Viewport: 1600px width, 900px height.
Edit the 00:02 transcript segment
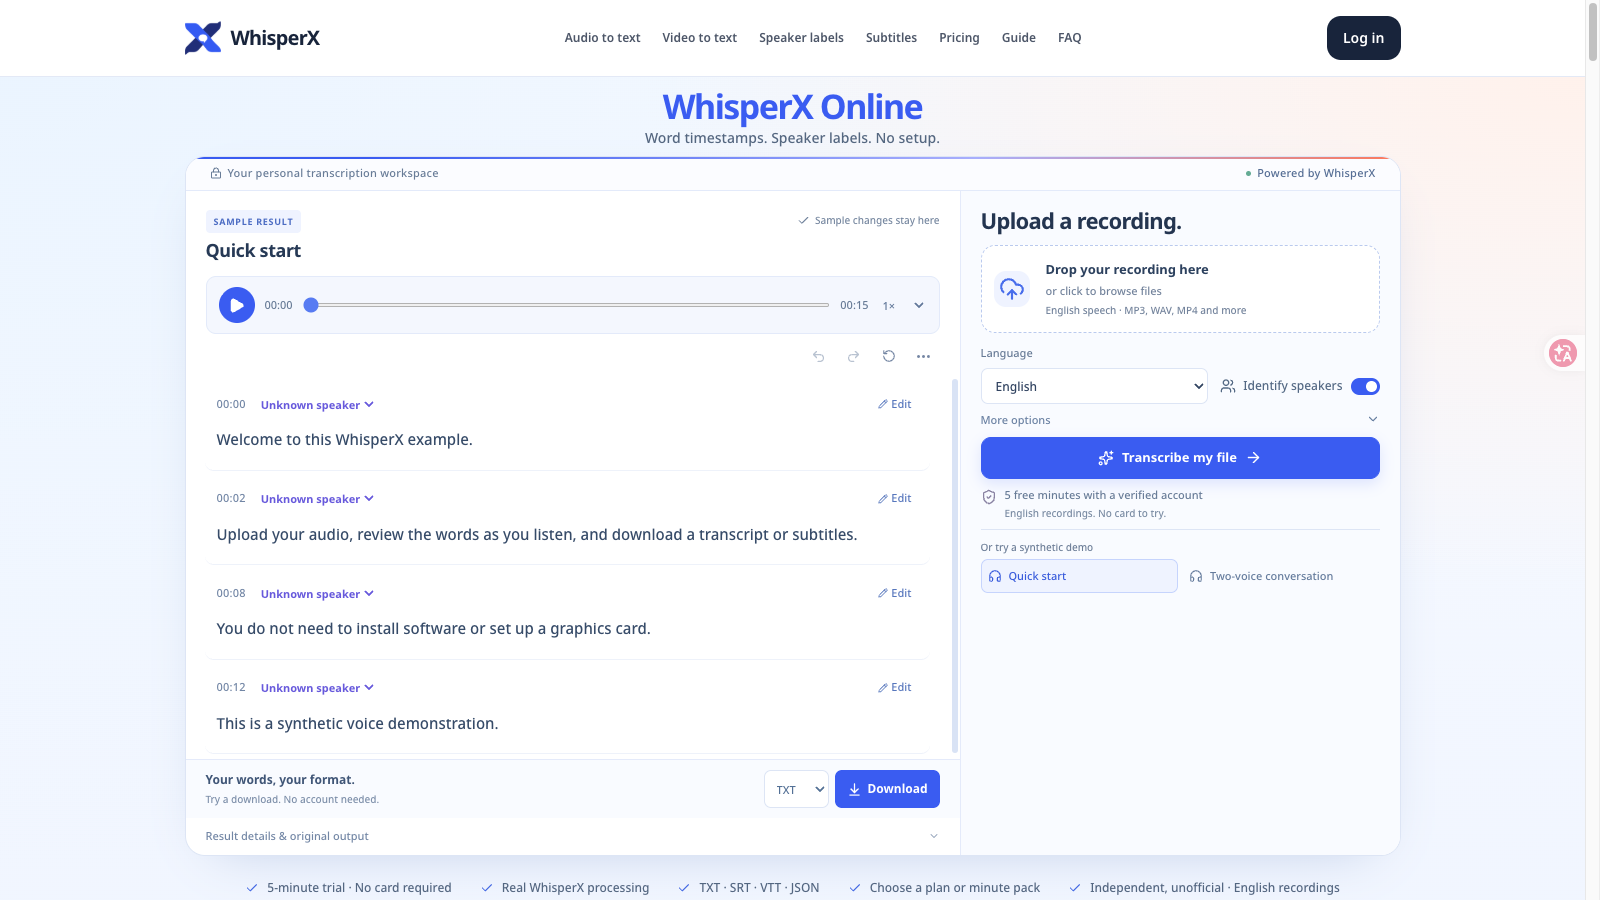(895, 498)
